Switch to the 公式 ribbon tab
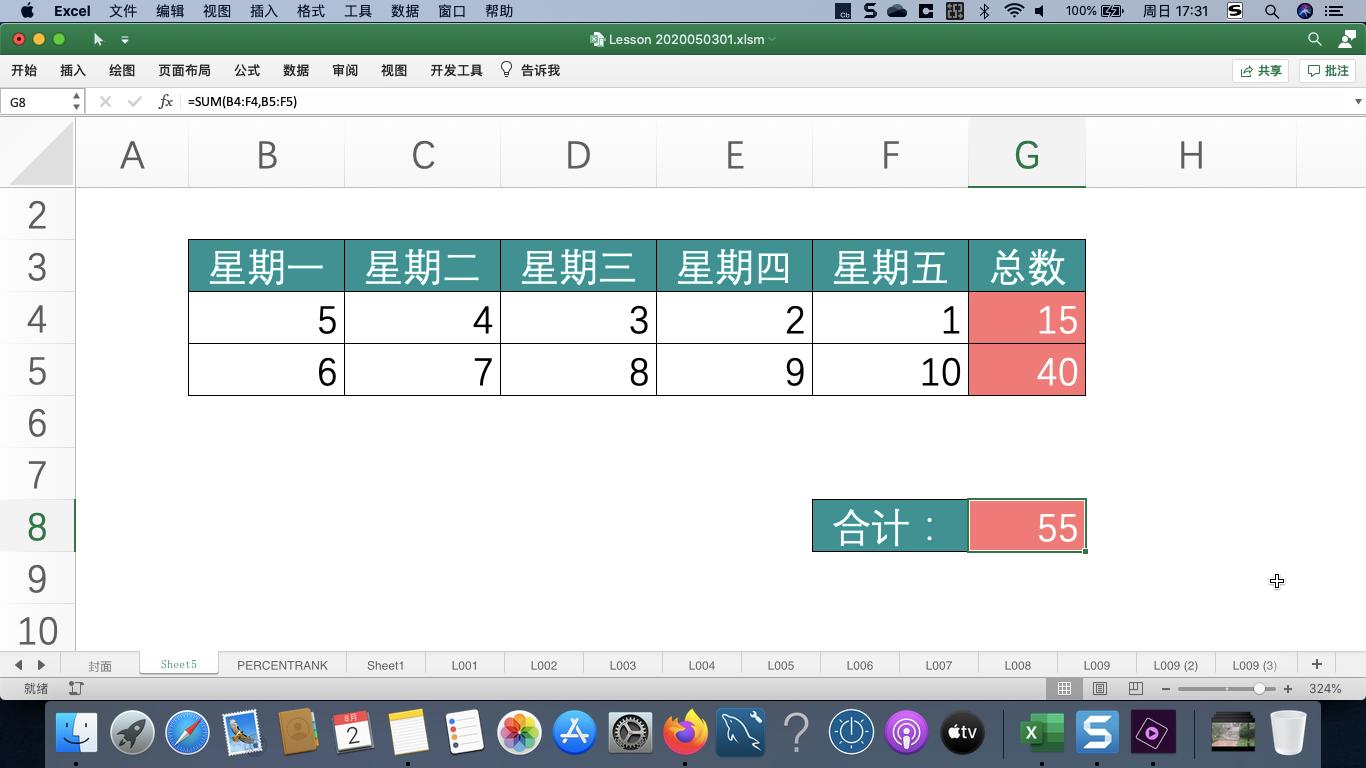 click(246, 70)
